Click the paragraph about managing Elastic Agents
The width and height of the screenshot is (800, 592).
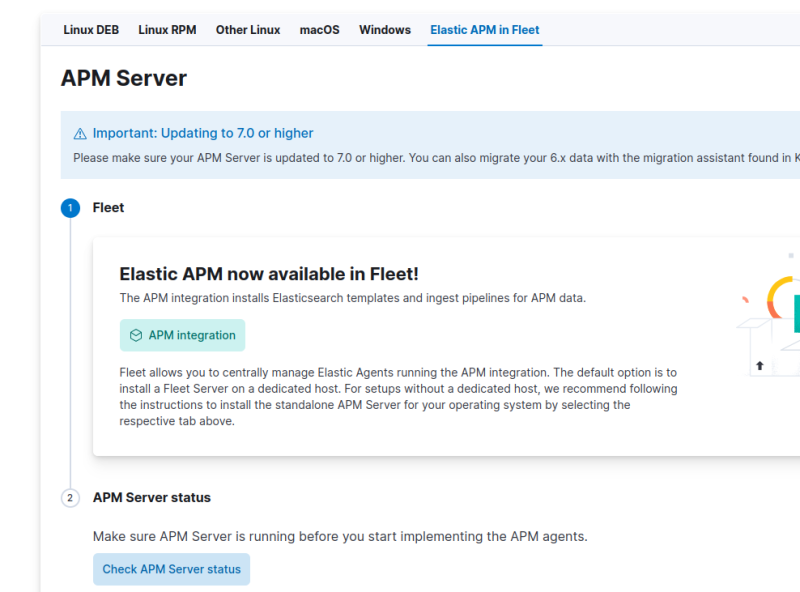[x=398, y=396]
